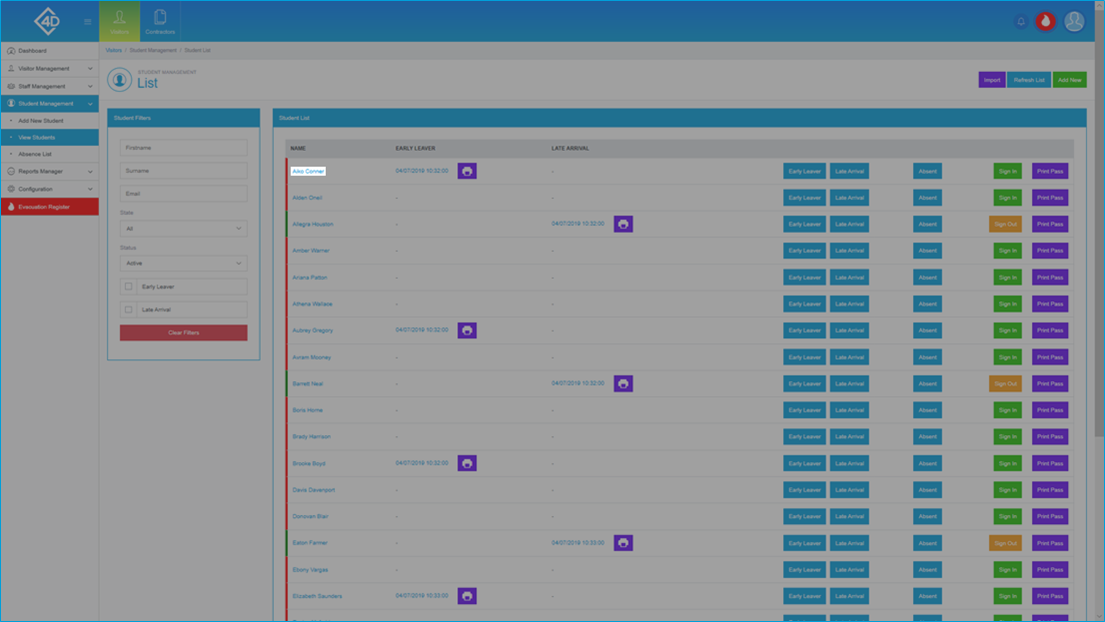The width and height of the screenshot is (1105, 622).
Task: Click Late Arrival button for Alden Oneil
Action: 849,198
